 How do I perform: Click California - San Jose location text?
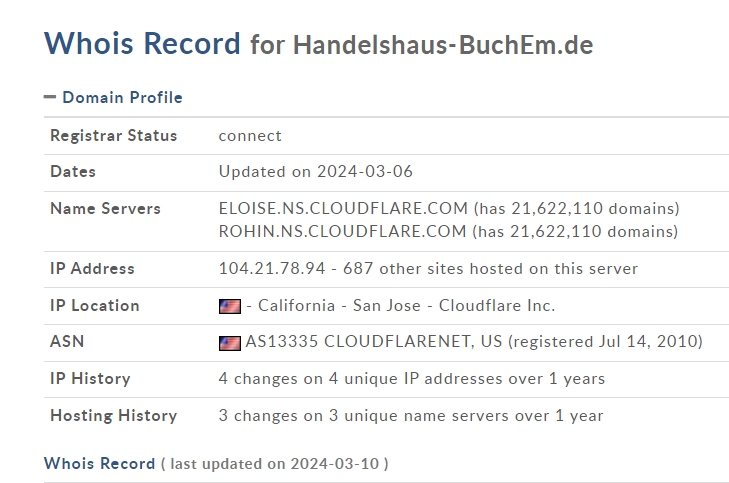[339, 305]
